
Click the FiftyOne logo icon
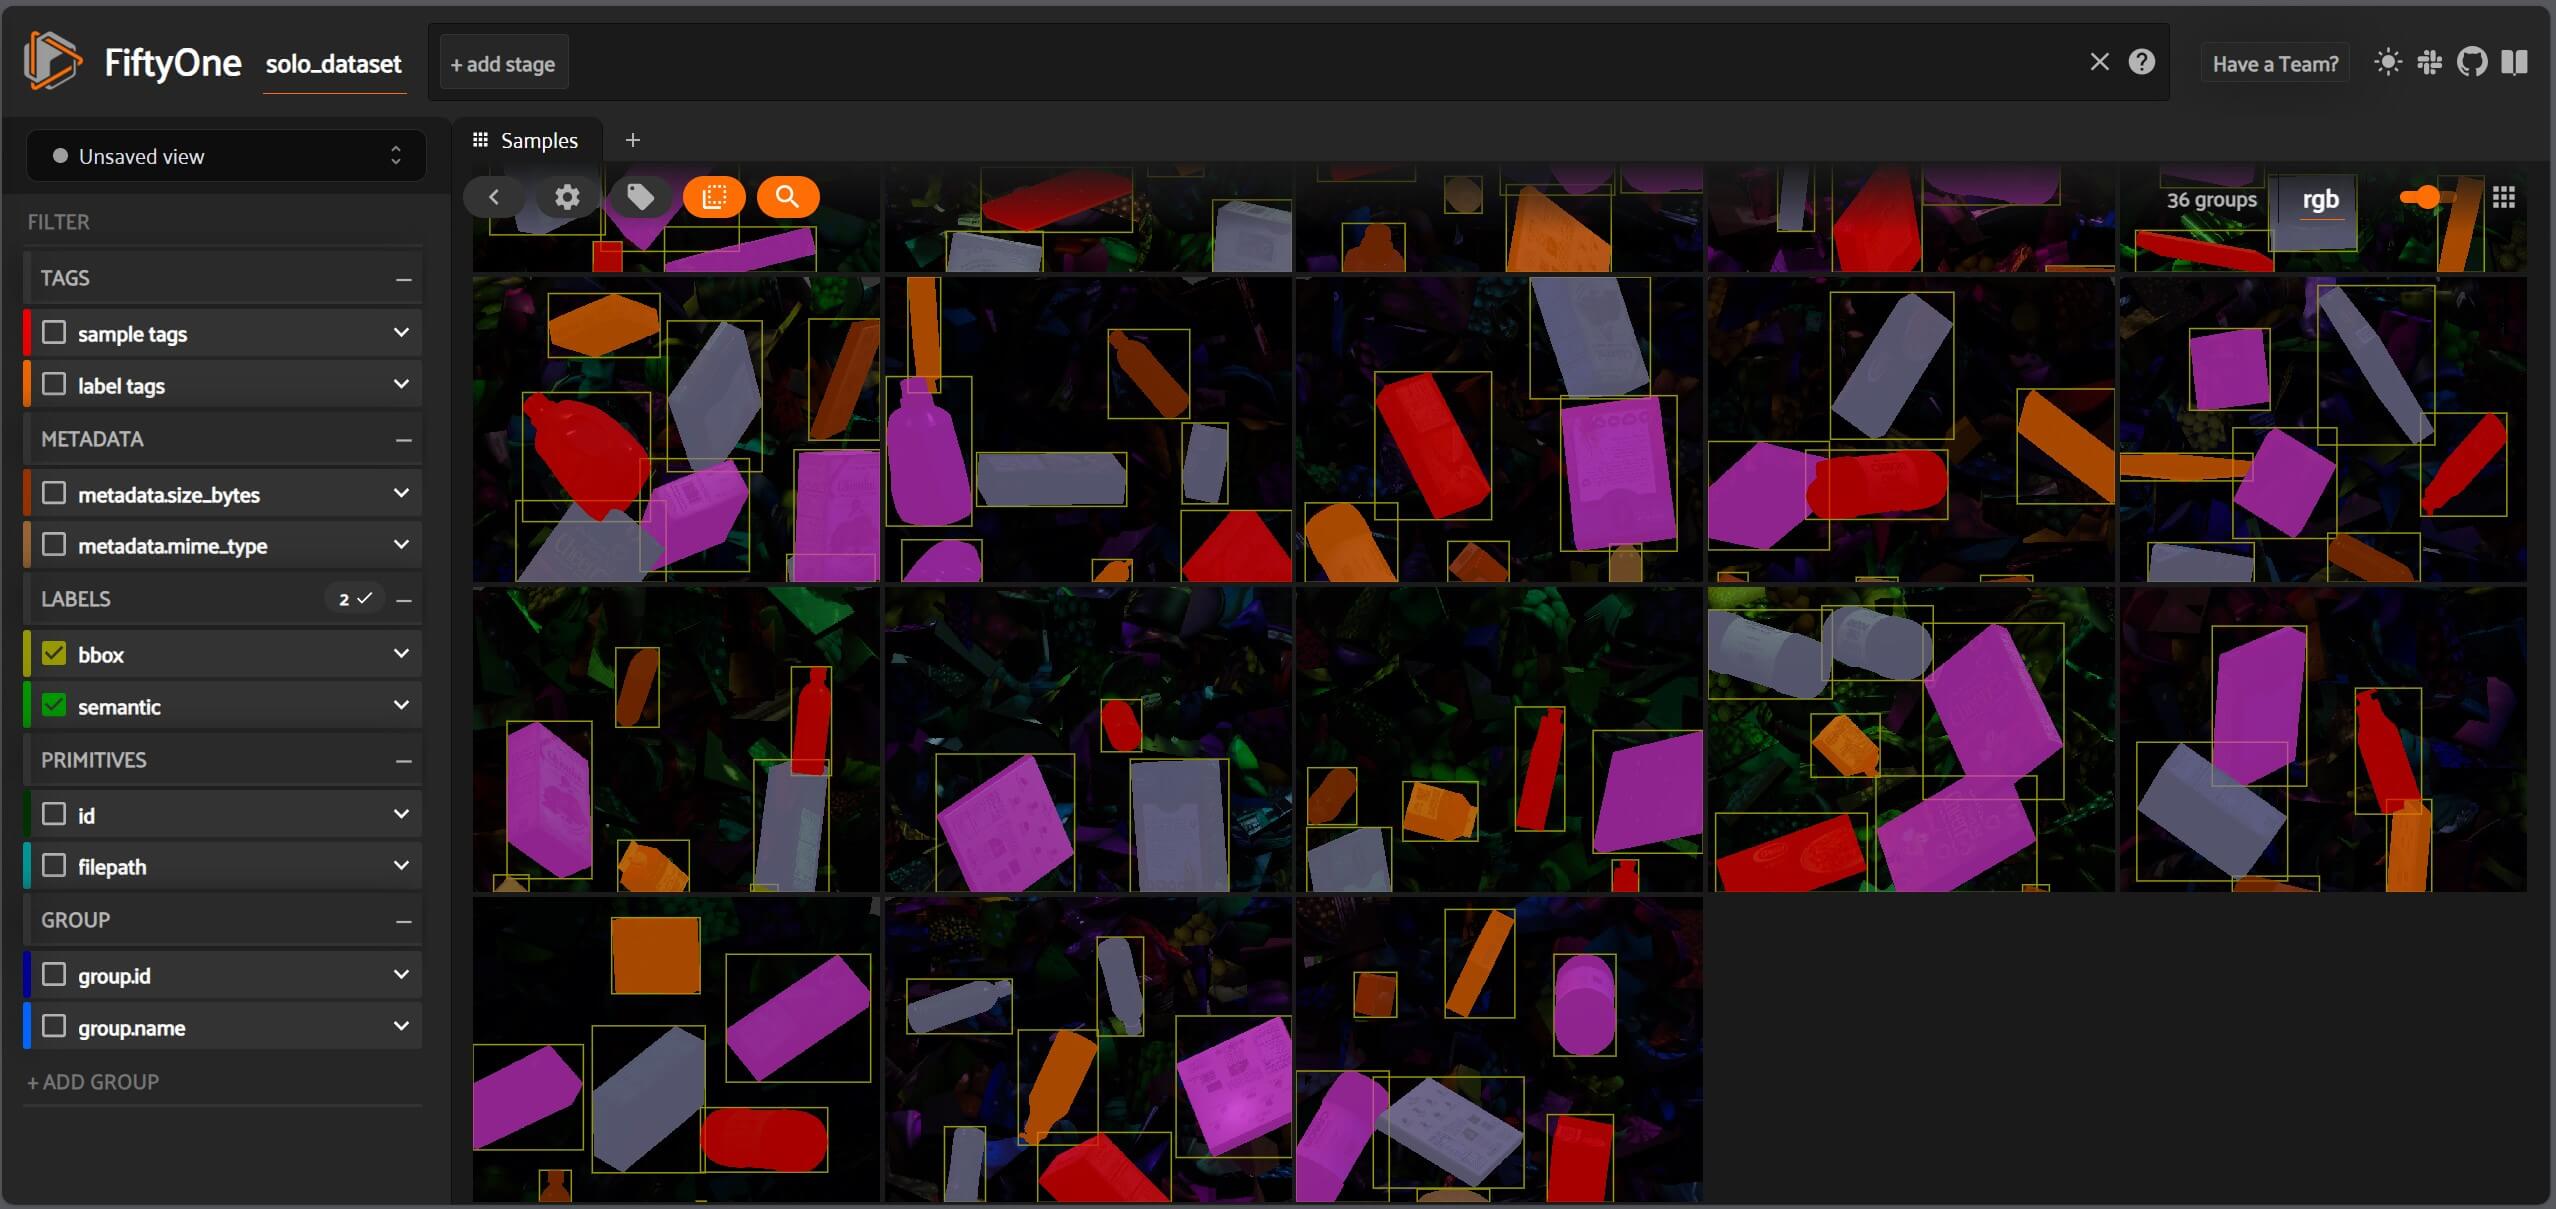(52, 62)
